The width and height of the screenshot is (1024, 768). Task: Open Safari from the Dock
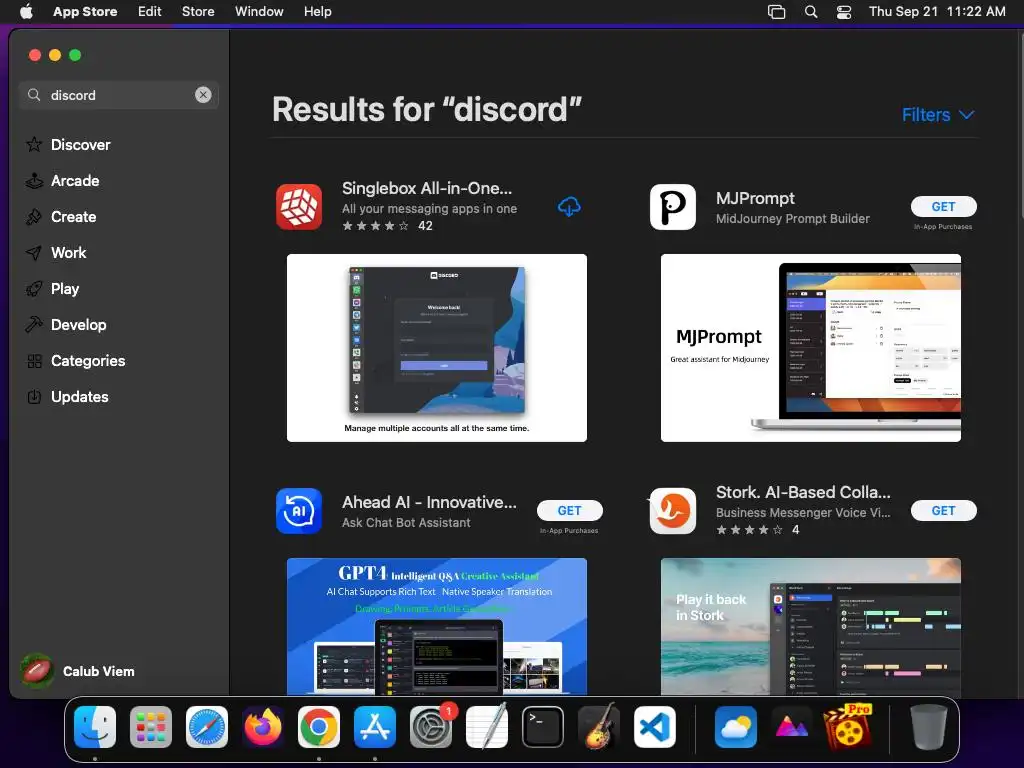click(207, 727)
